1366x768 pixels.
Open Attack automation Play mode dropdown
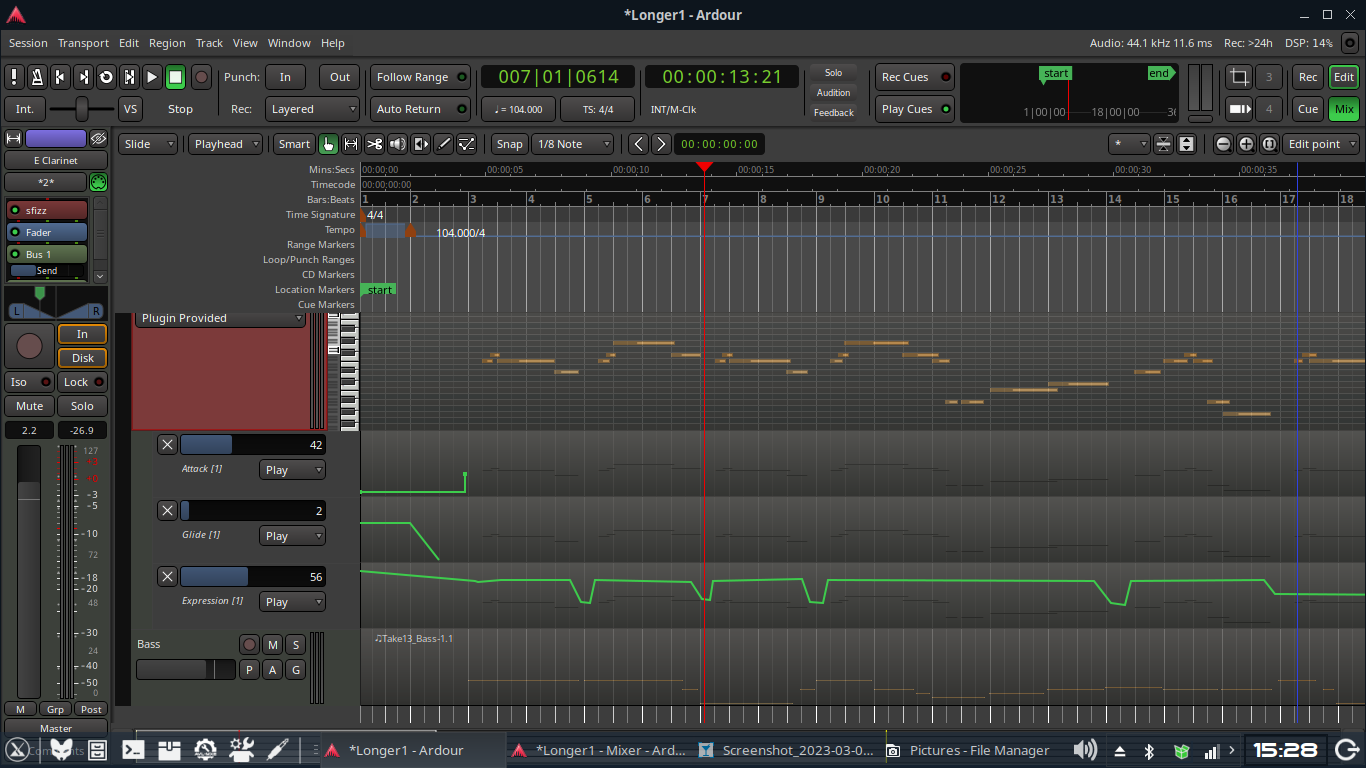point(292,470)
